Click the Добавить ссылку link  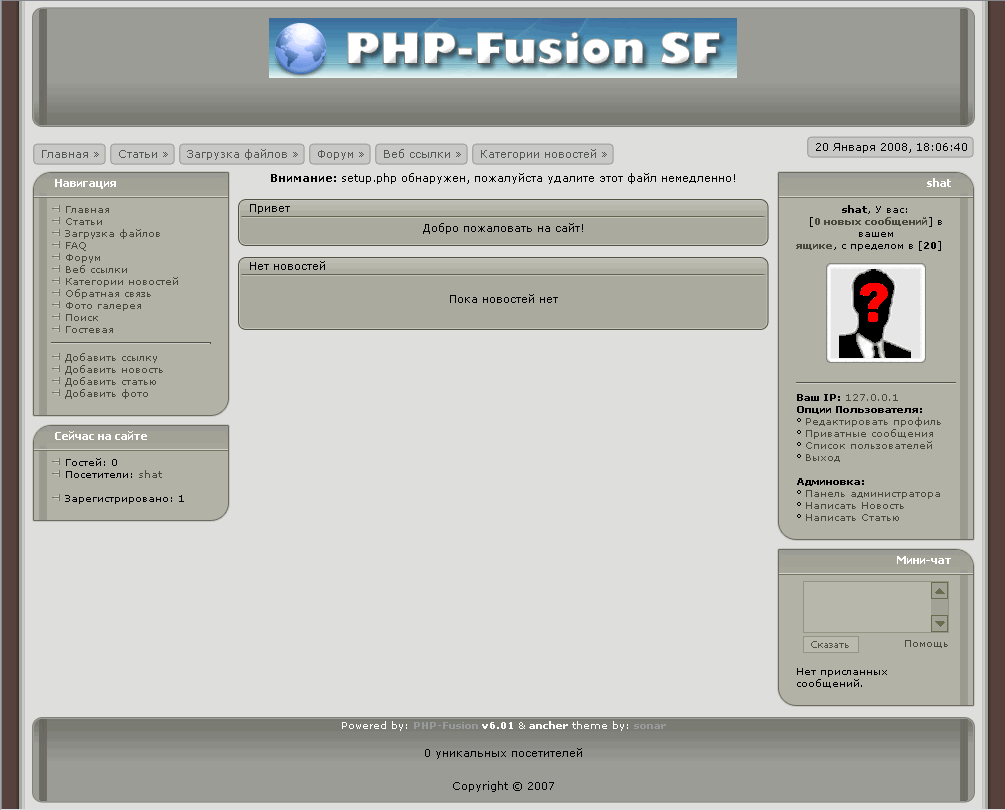pos(111,358)
